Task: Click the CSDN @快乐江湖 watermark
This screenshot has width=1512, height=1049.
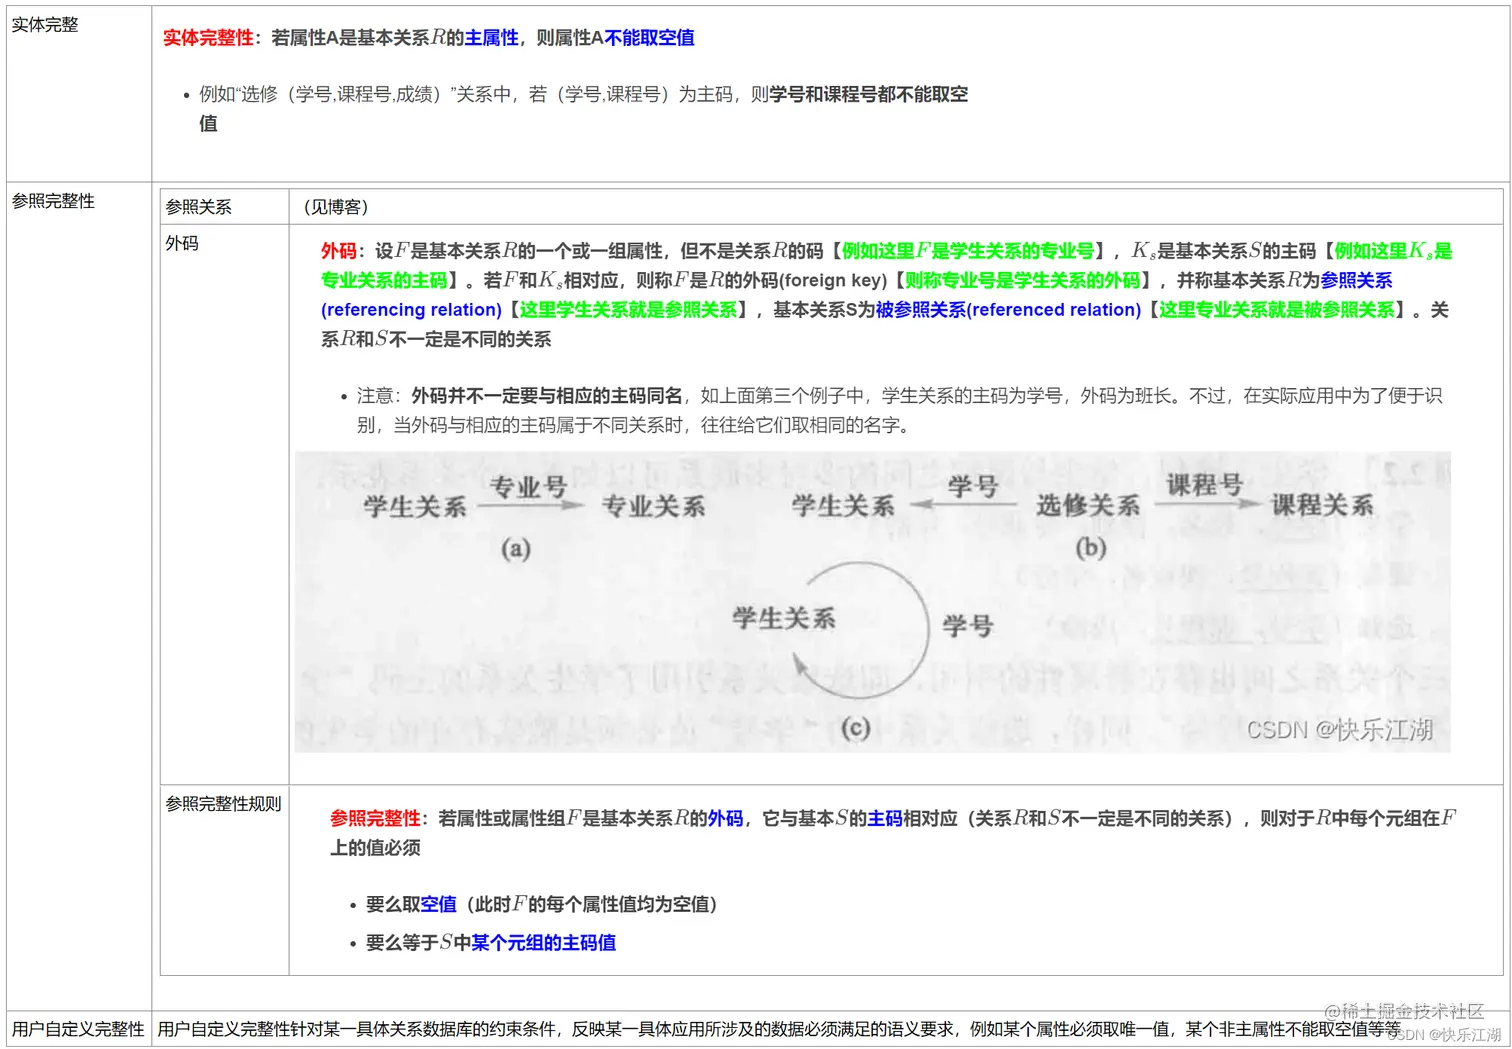Action: click(1341, 730)
